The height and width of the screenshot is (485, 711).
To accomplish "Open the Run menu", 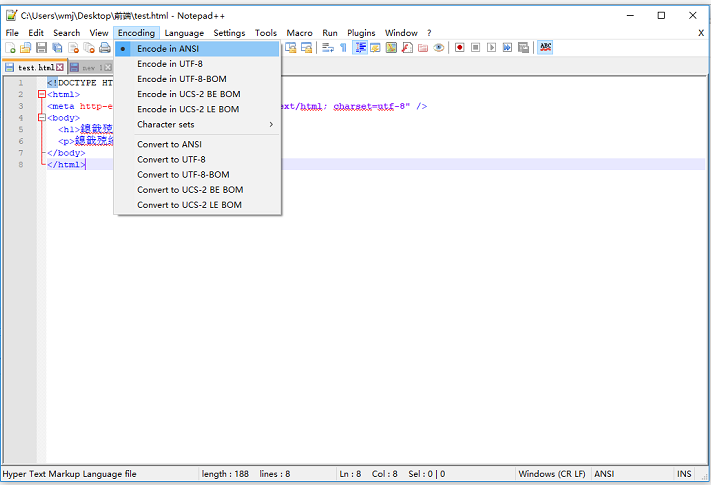I will (330, 33).
